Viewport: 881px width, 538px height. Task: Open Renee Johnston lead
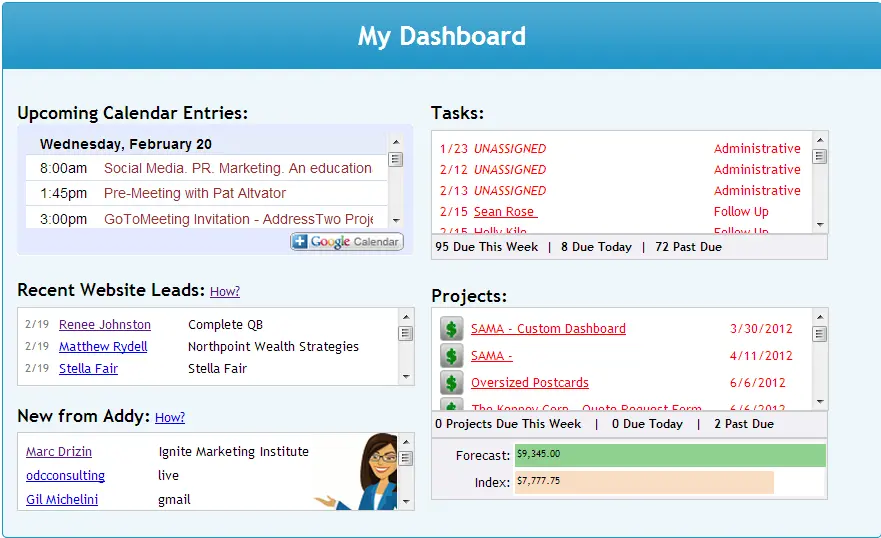[105, 325]
